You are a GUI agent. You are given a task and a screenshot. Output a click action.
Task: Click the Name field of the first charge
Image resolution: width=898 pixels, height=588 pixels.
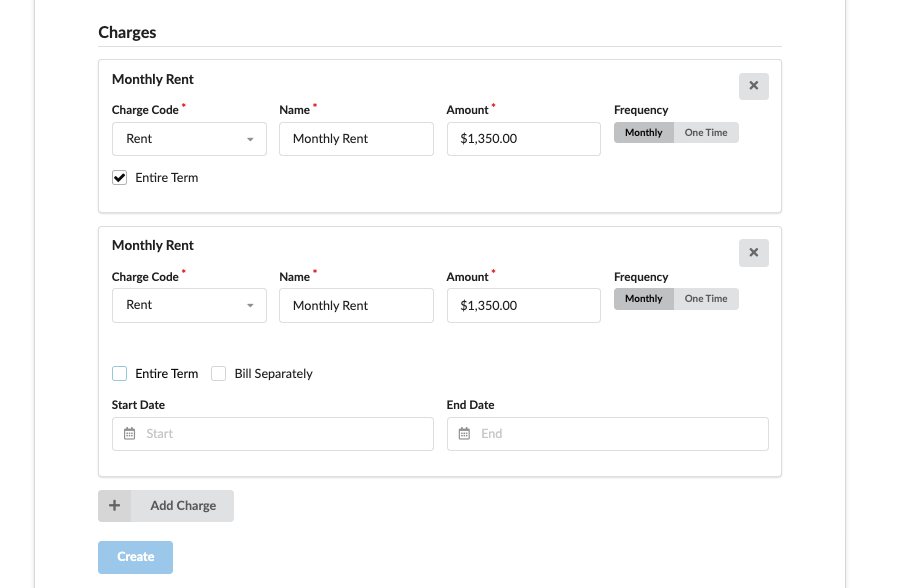356,139
